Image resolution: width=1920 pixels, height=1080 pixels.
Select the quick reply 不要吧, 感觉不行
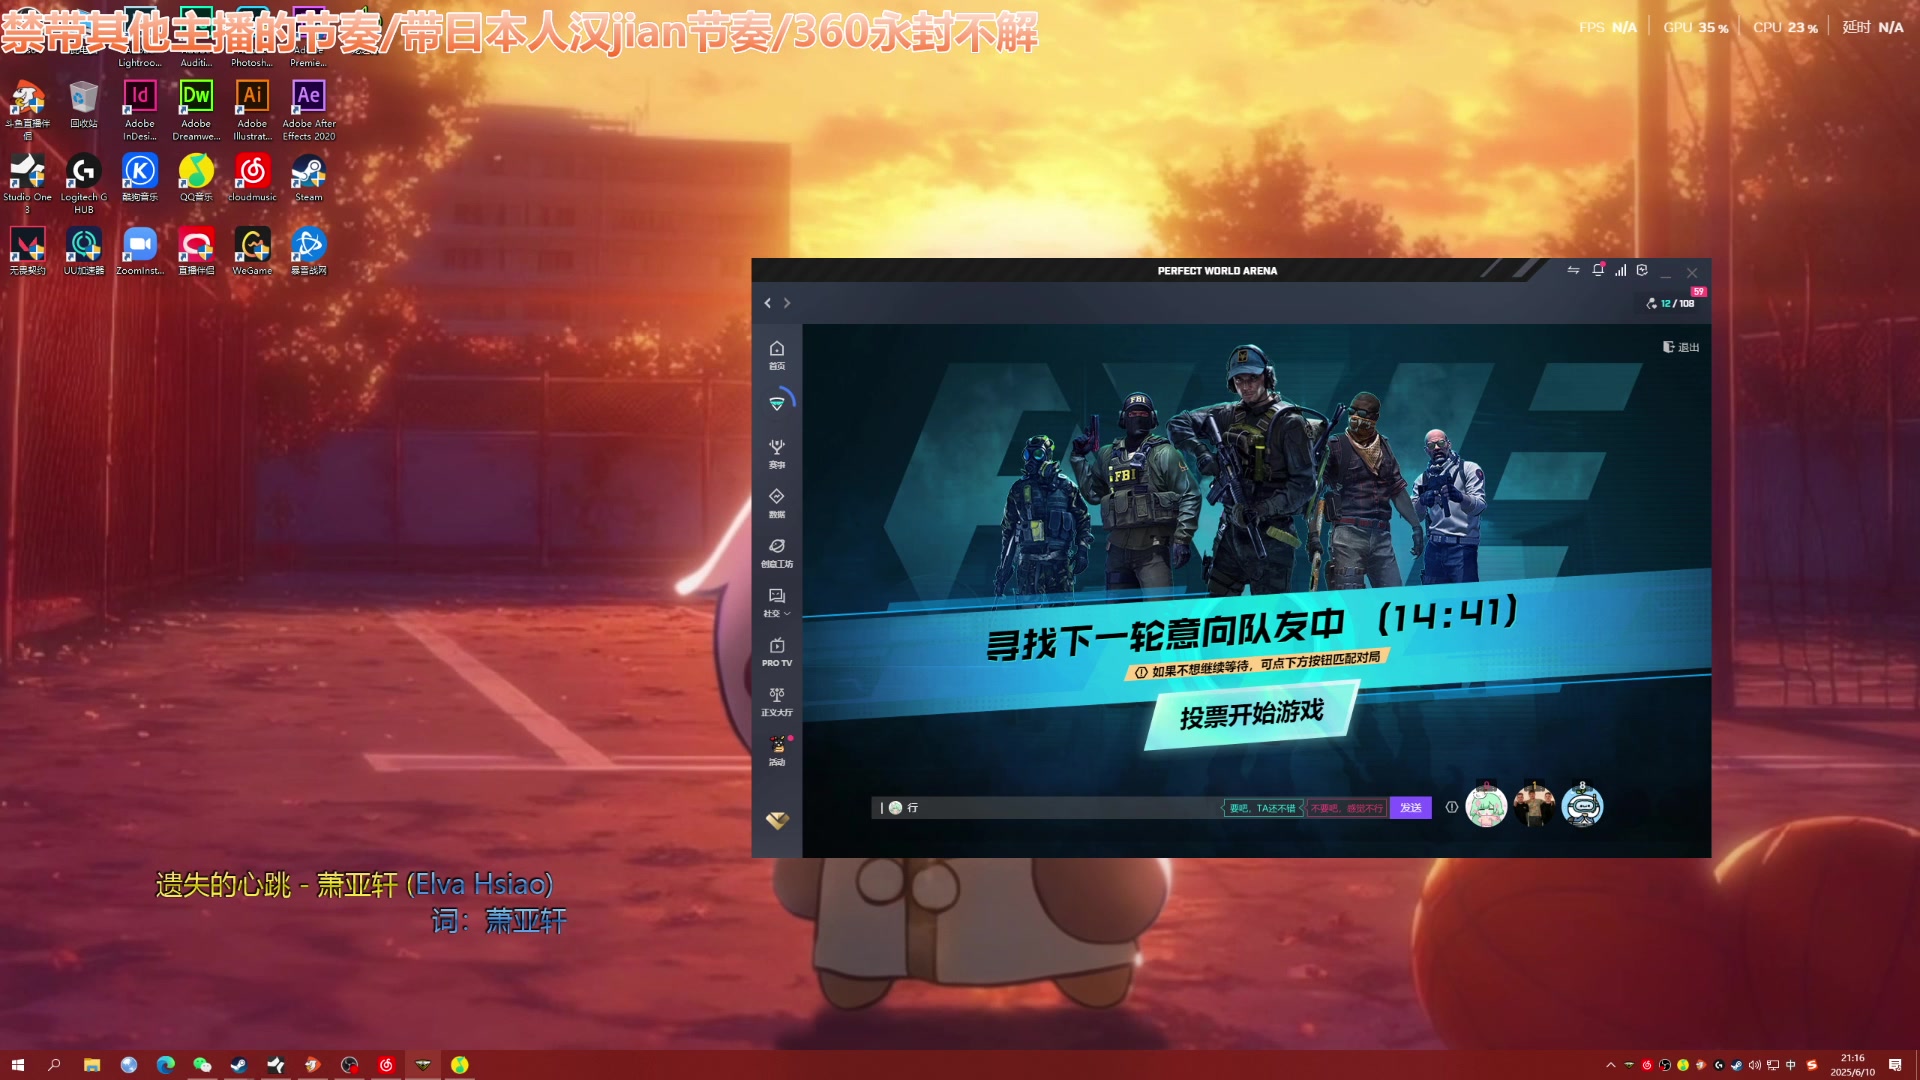tap(1346, 808)
